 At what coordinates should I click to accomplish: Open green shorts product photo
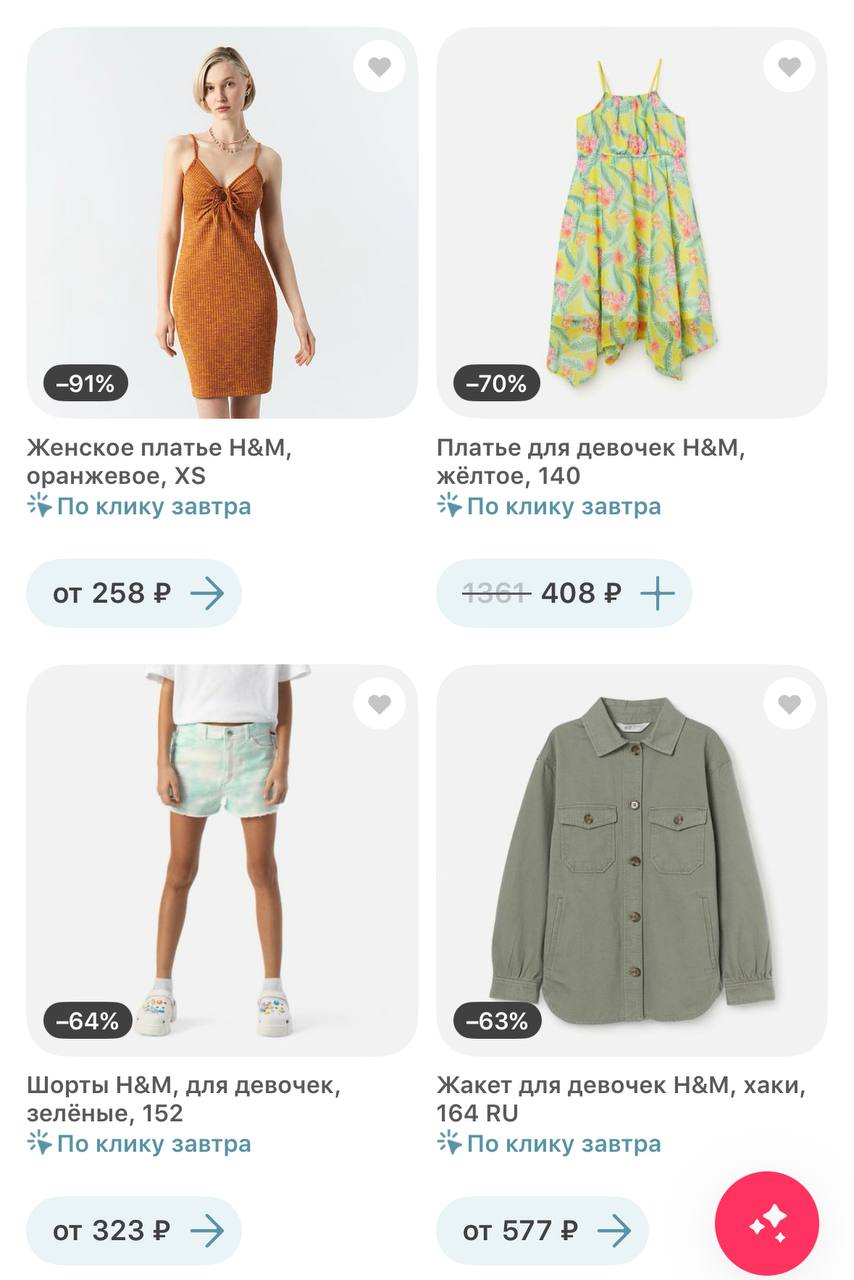[x=222, y=860]
